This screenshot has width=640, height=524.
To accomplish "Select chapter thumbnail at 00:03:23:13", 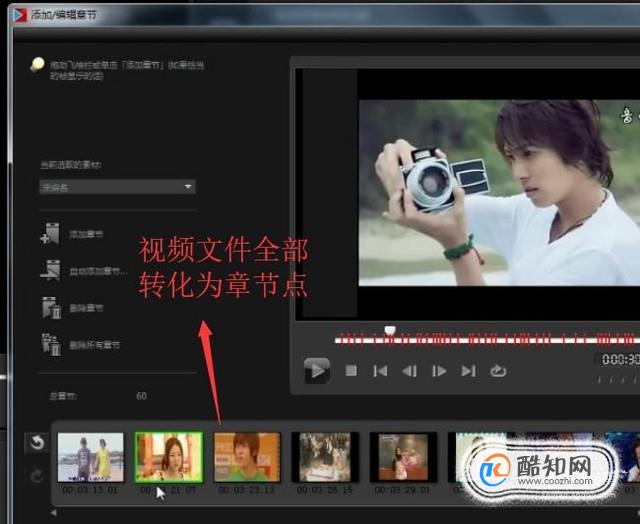I will tap(247, 457).
